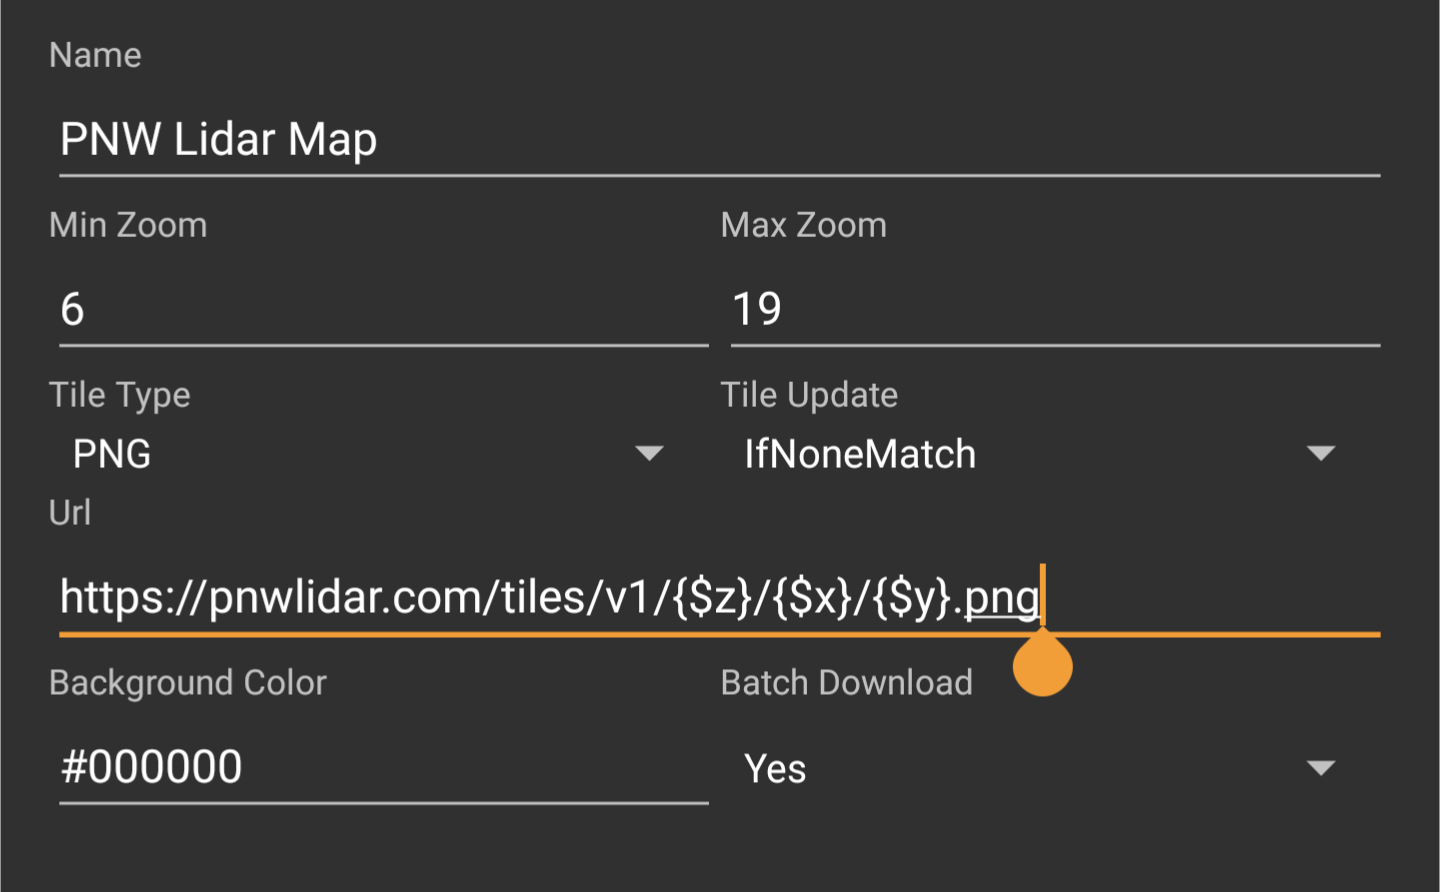Click the Background Color label
This screenshot has width=1440, height=892.
(x=188, y=683)
